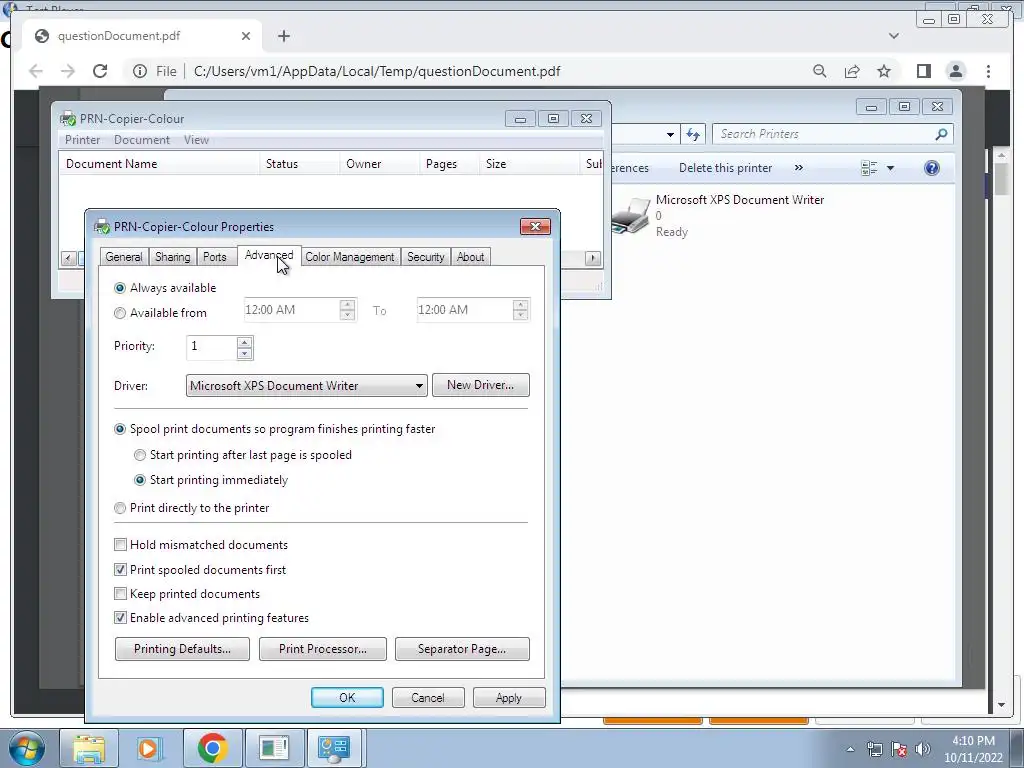Open the zoom magnifier in address bar
Viewport: 1024px width, 768px height.
pyautogui.click(x=820, y=71)
